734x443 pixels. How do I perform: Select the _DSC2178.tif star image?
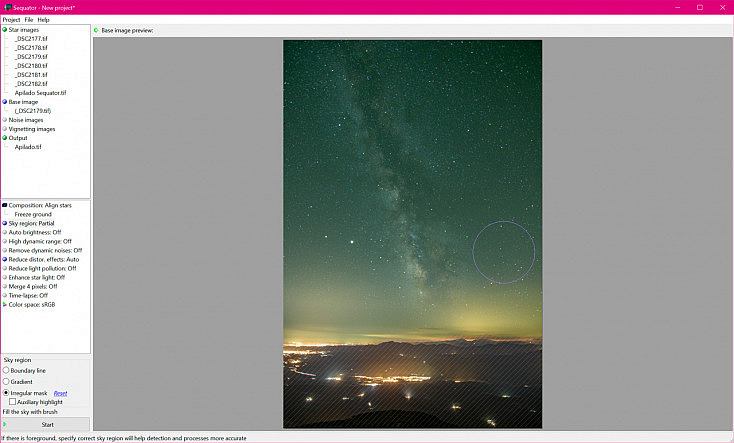click(x=31, y=47)
